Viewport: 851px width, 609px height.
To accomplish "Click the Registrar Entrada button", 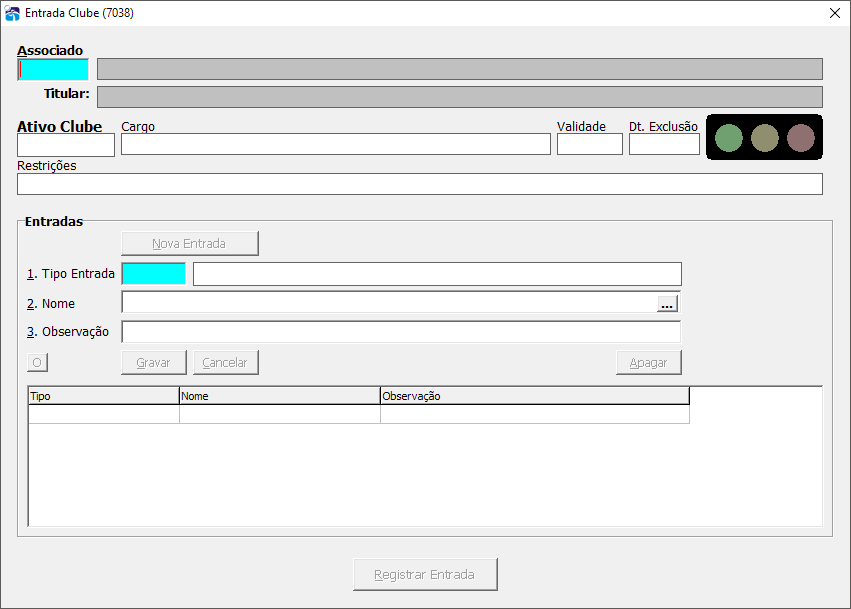I will click(425, 575).
